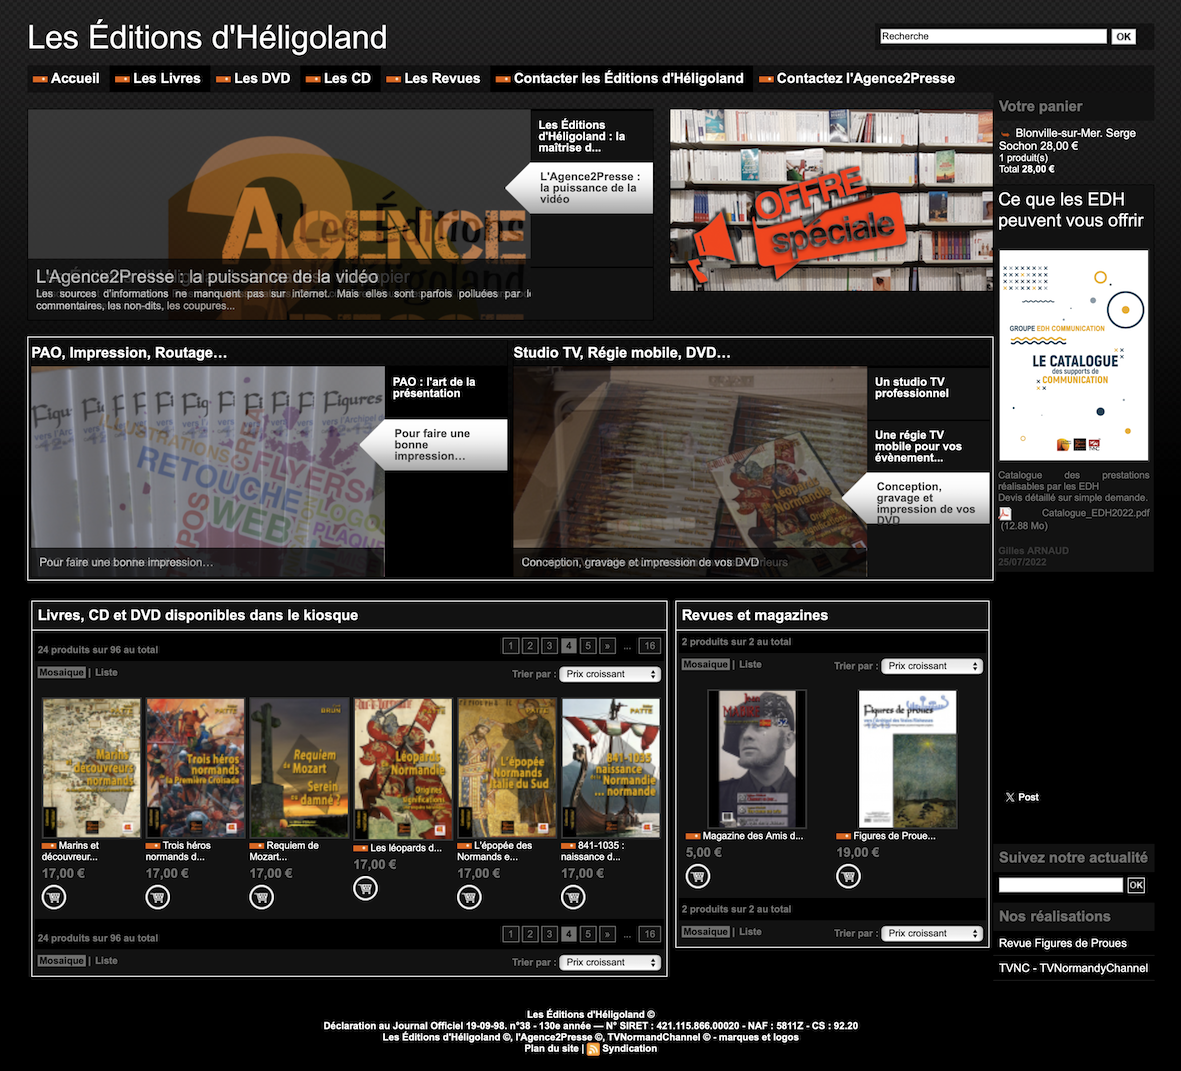Open TVNC - TVNormandyChannel link

tap(1073, 968)
